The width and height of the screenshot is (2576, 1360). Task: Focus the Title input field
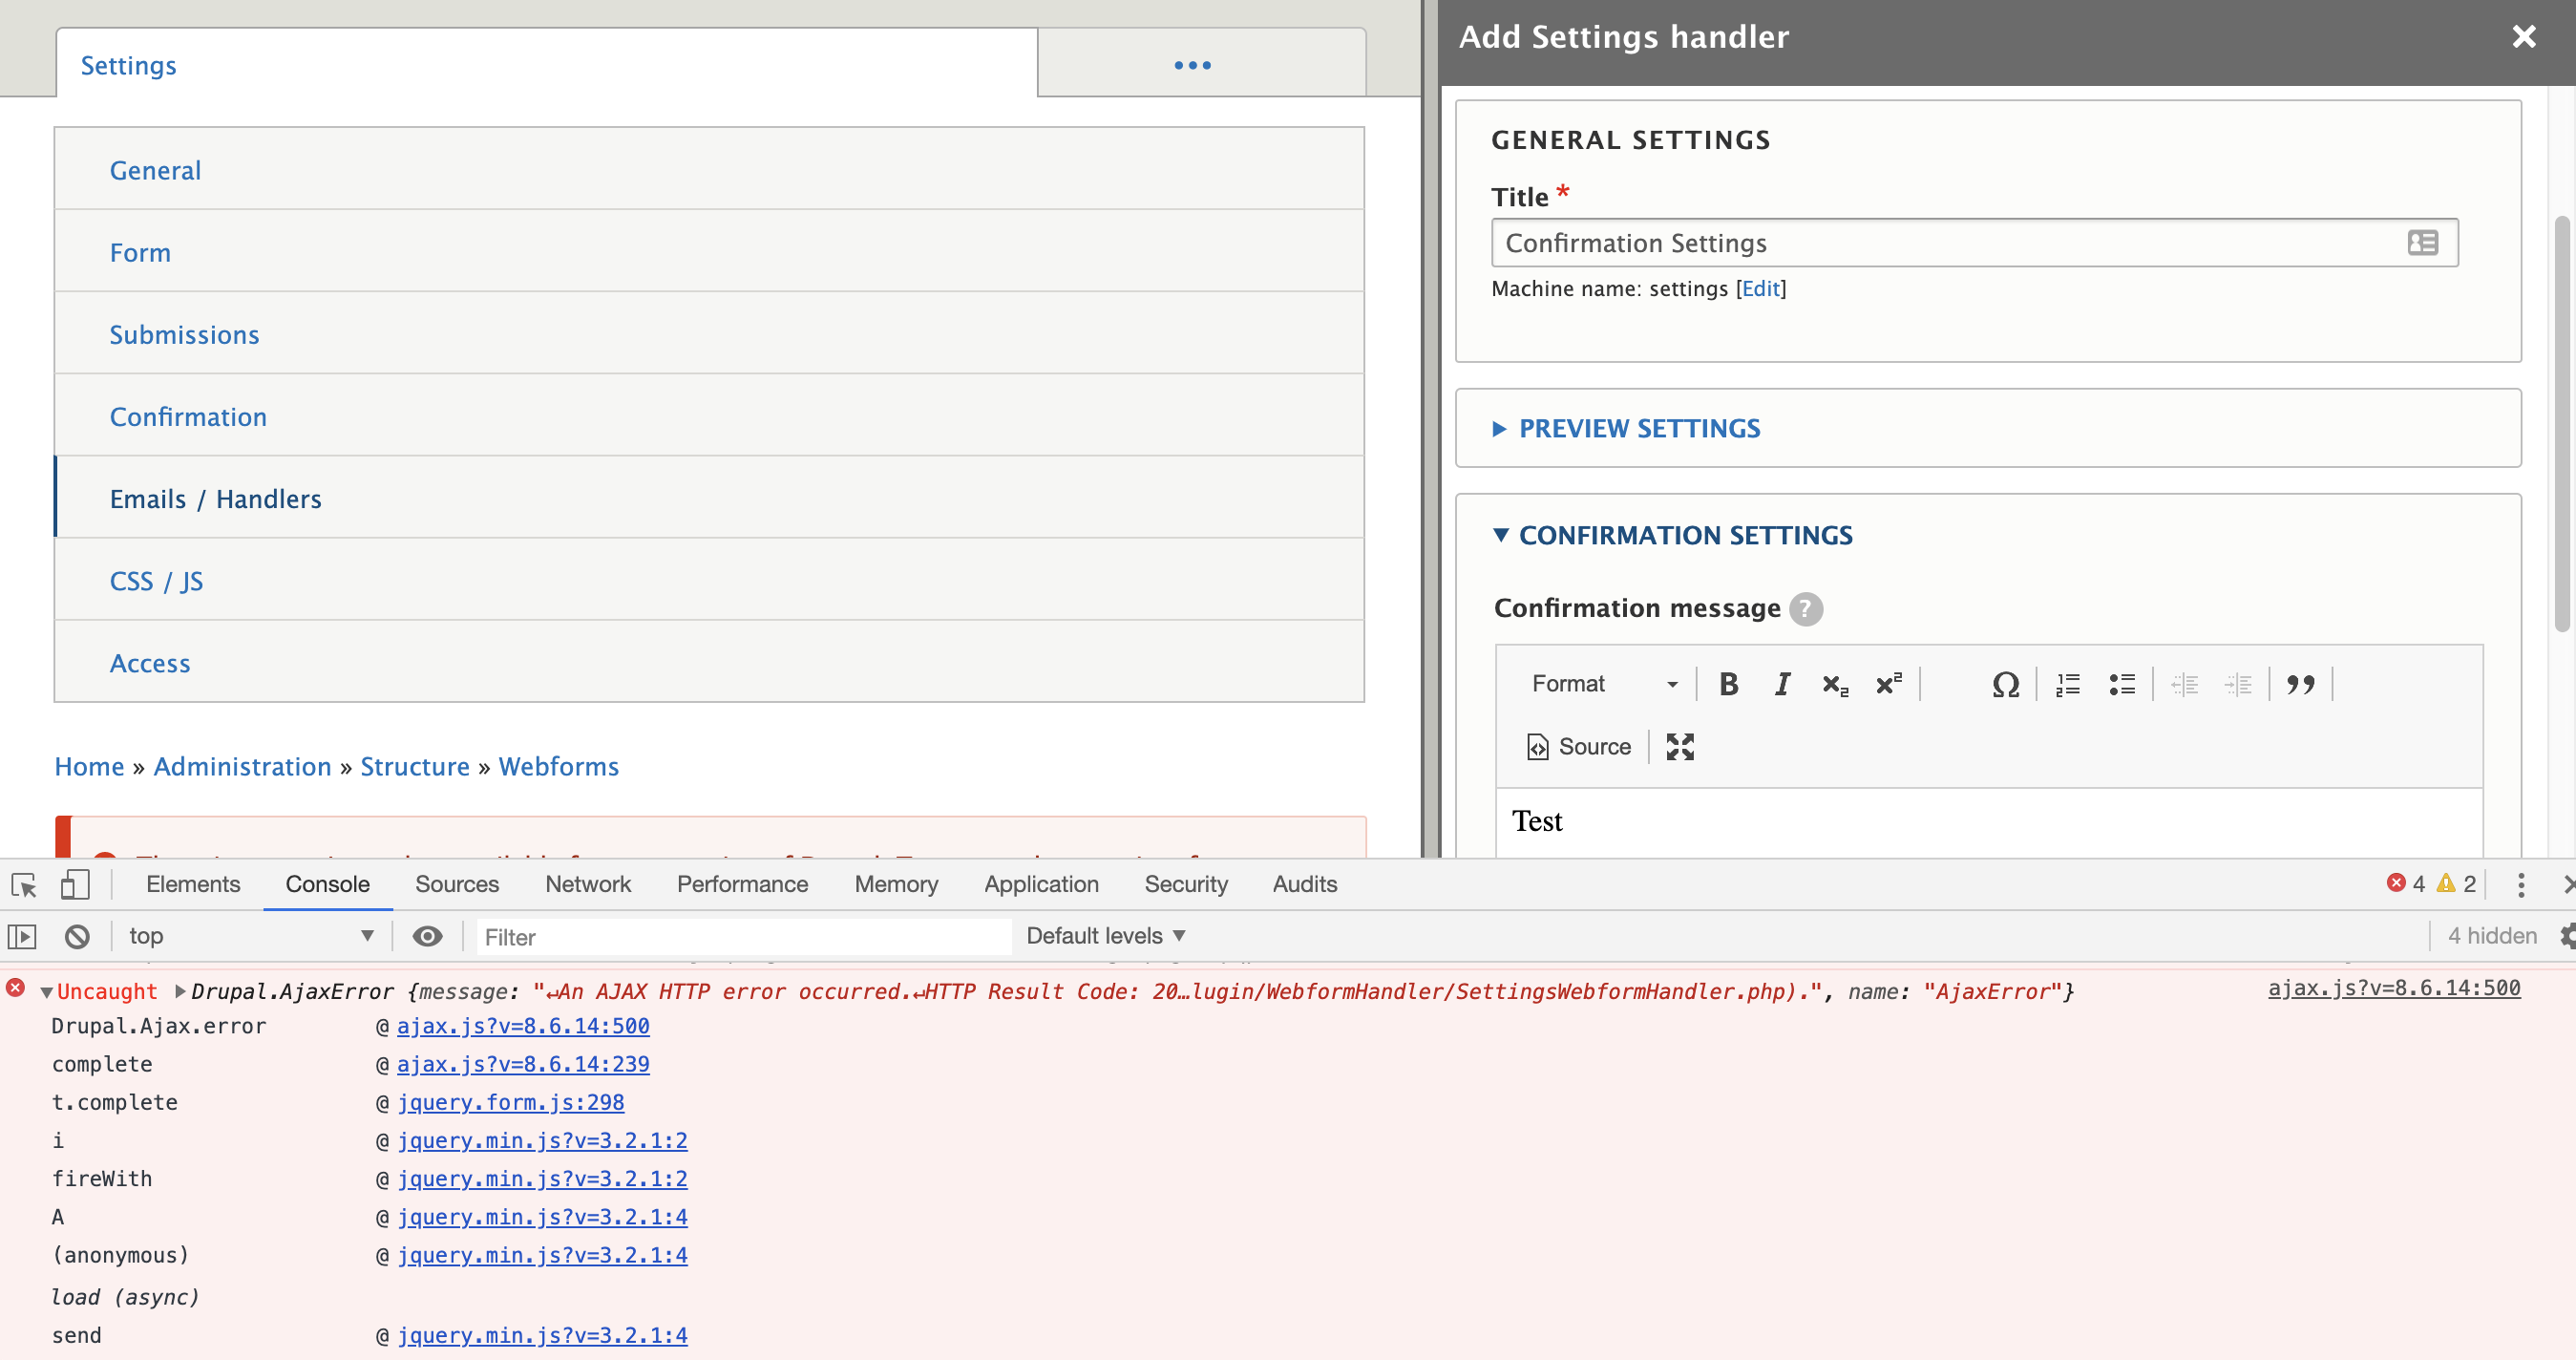[x=1974, y=243]
